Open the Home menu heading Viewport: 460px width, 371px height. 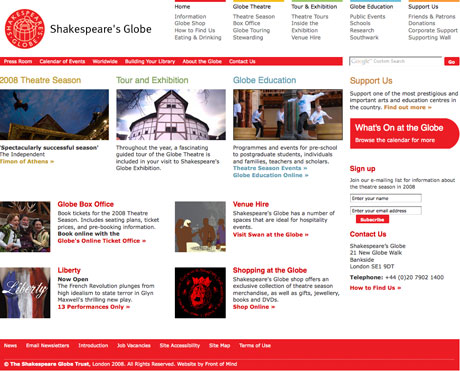pos(182,7)
